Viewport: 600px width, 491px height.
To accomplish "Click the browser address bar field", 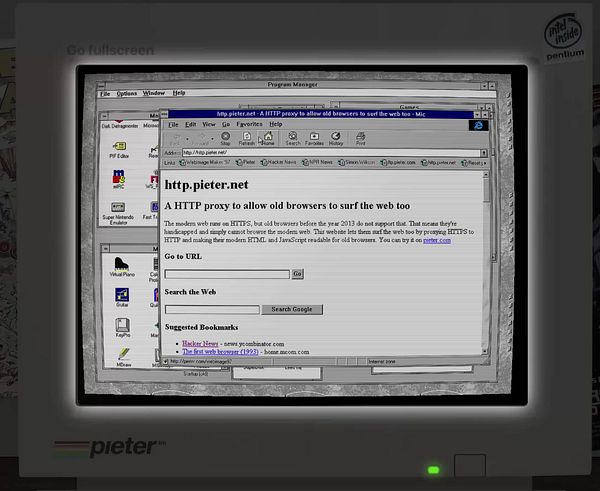I will 331,153.
